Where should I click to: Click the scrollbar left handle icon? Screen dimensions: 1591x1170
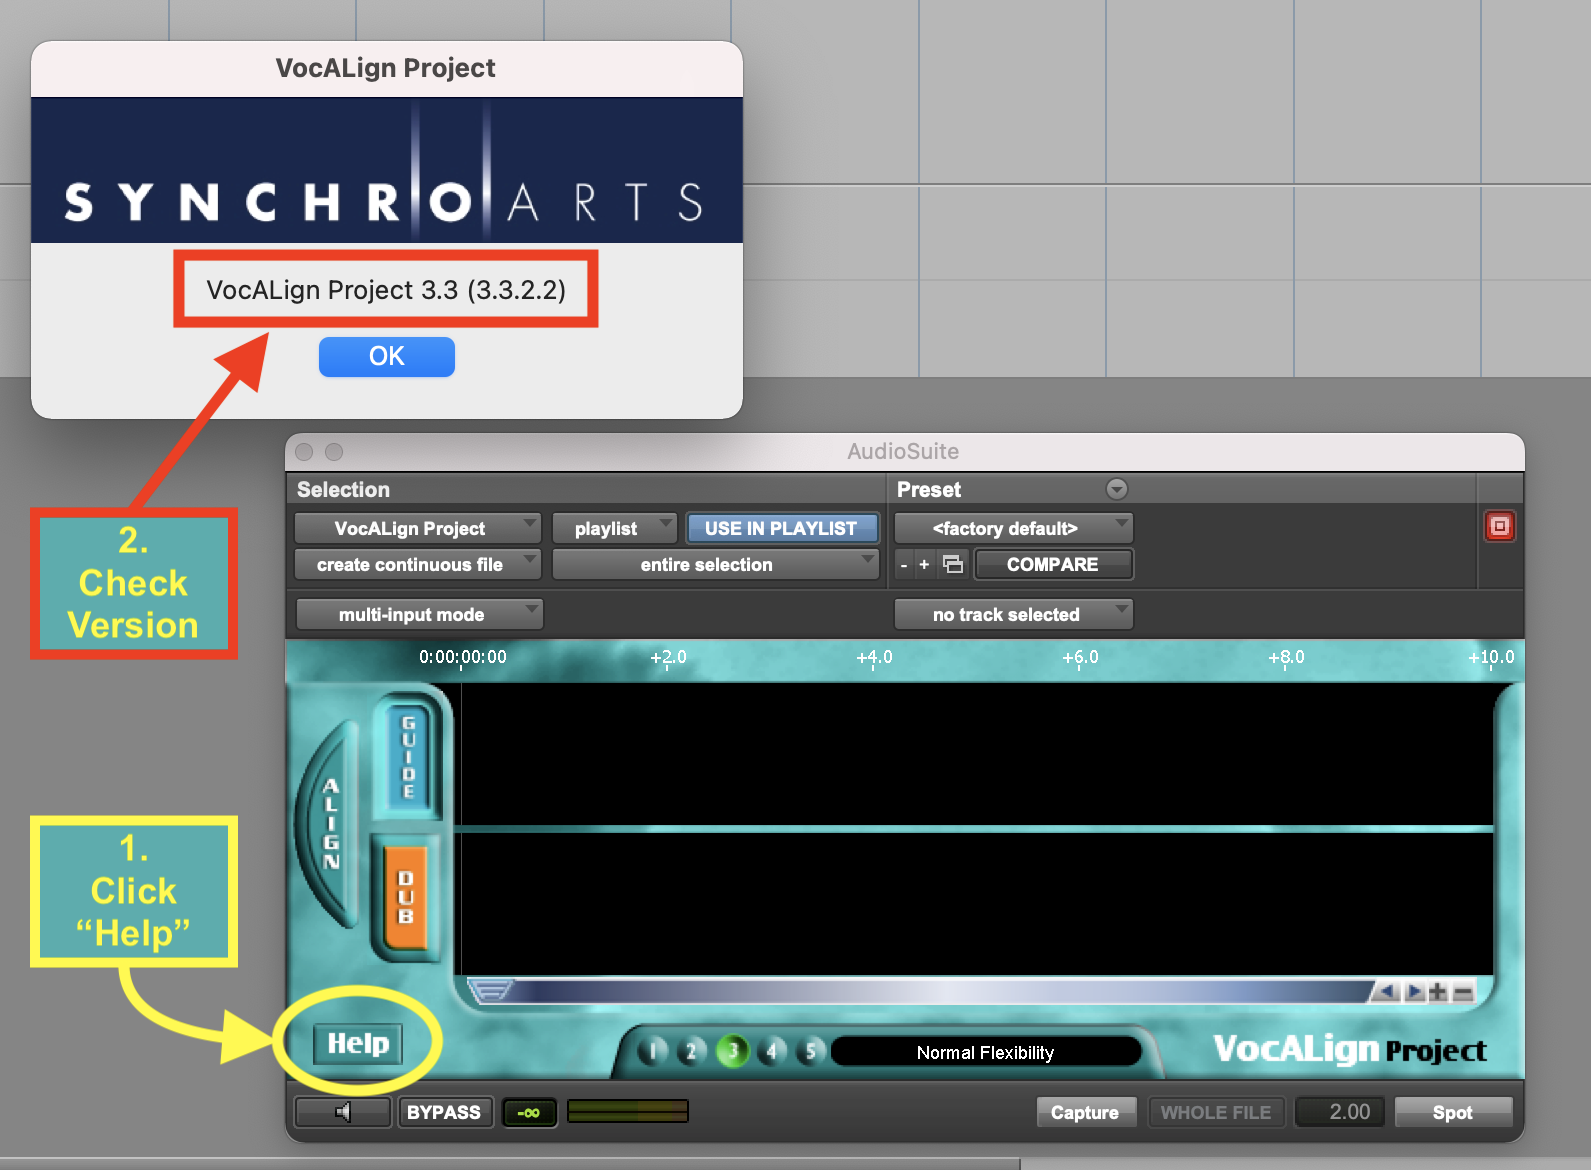pos(490,991)
